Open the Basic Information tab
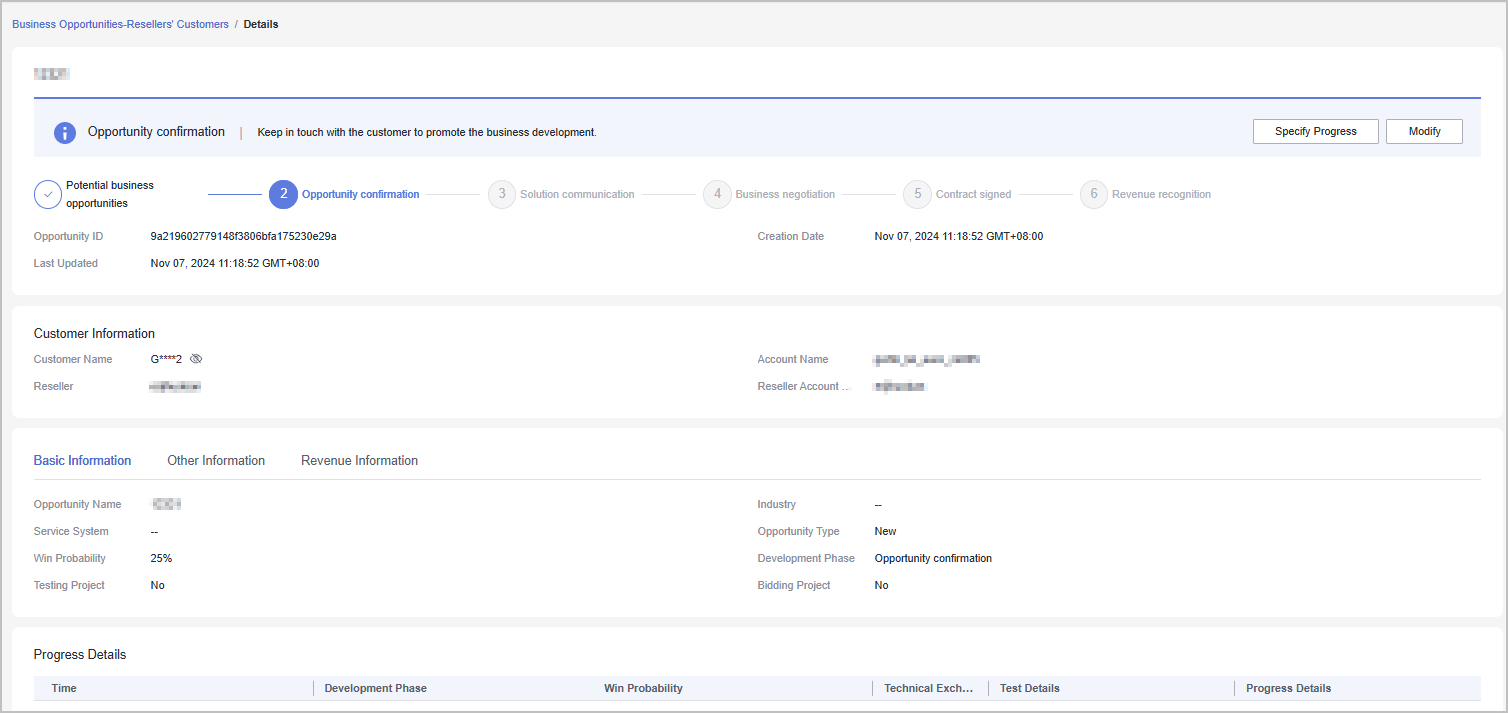The height and width of the screenshot is (713, 1508). (x=82, y=461)
